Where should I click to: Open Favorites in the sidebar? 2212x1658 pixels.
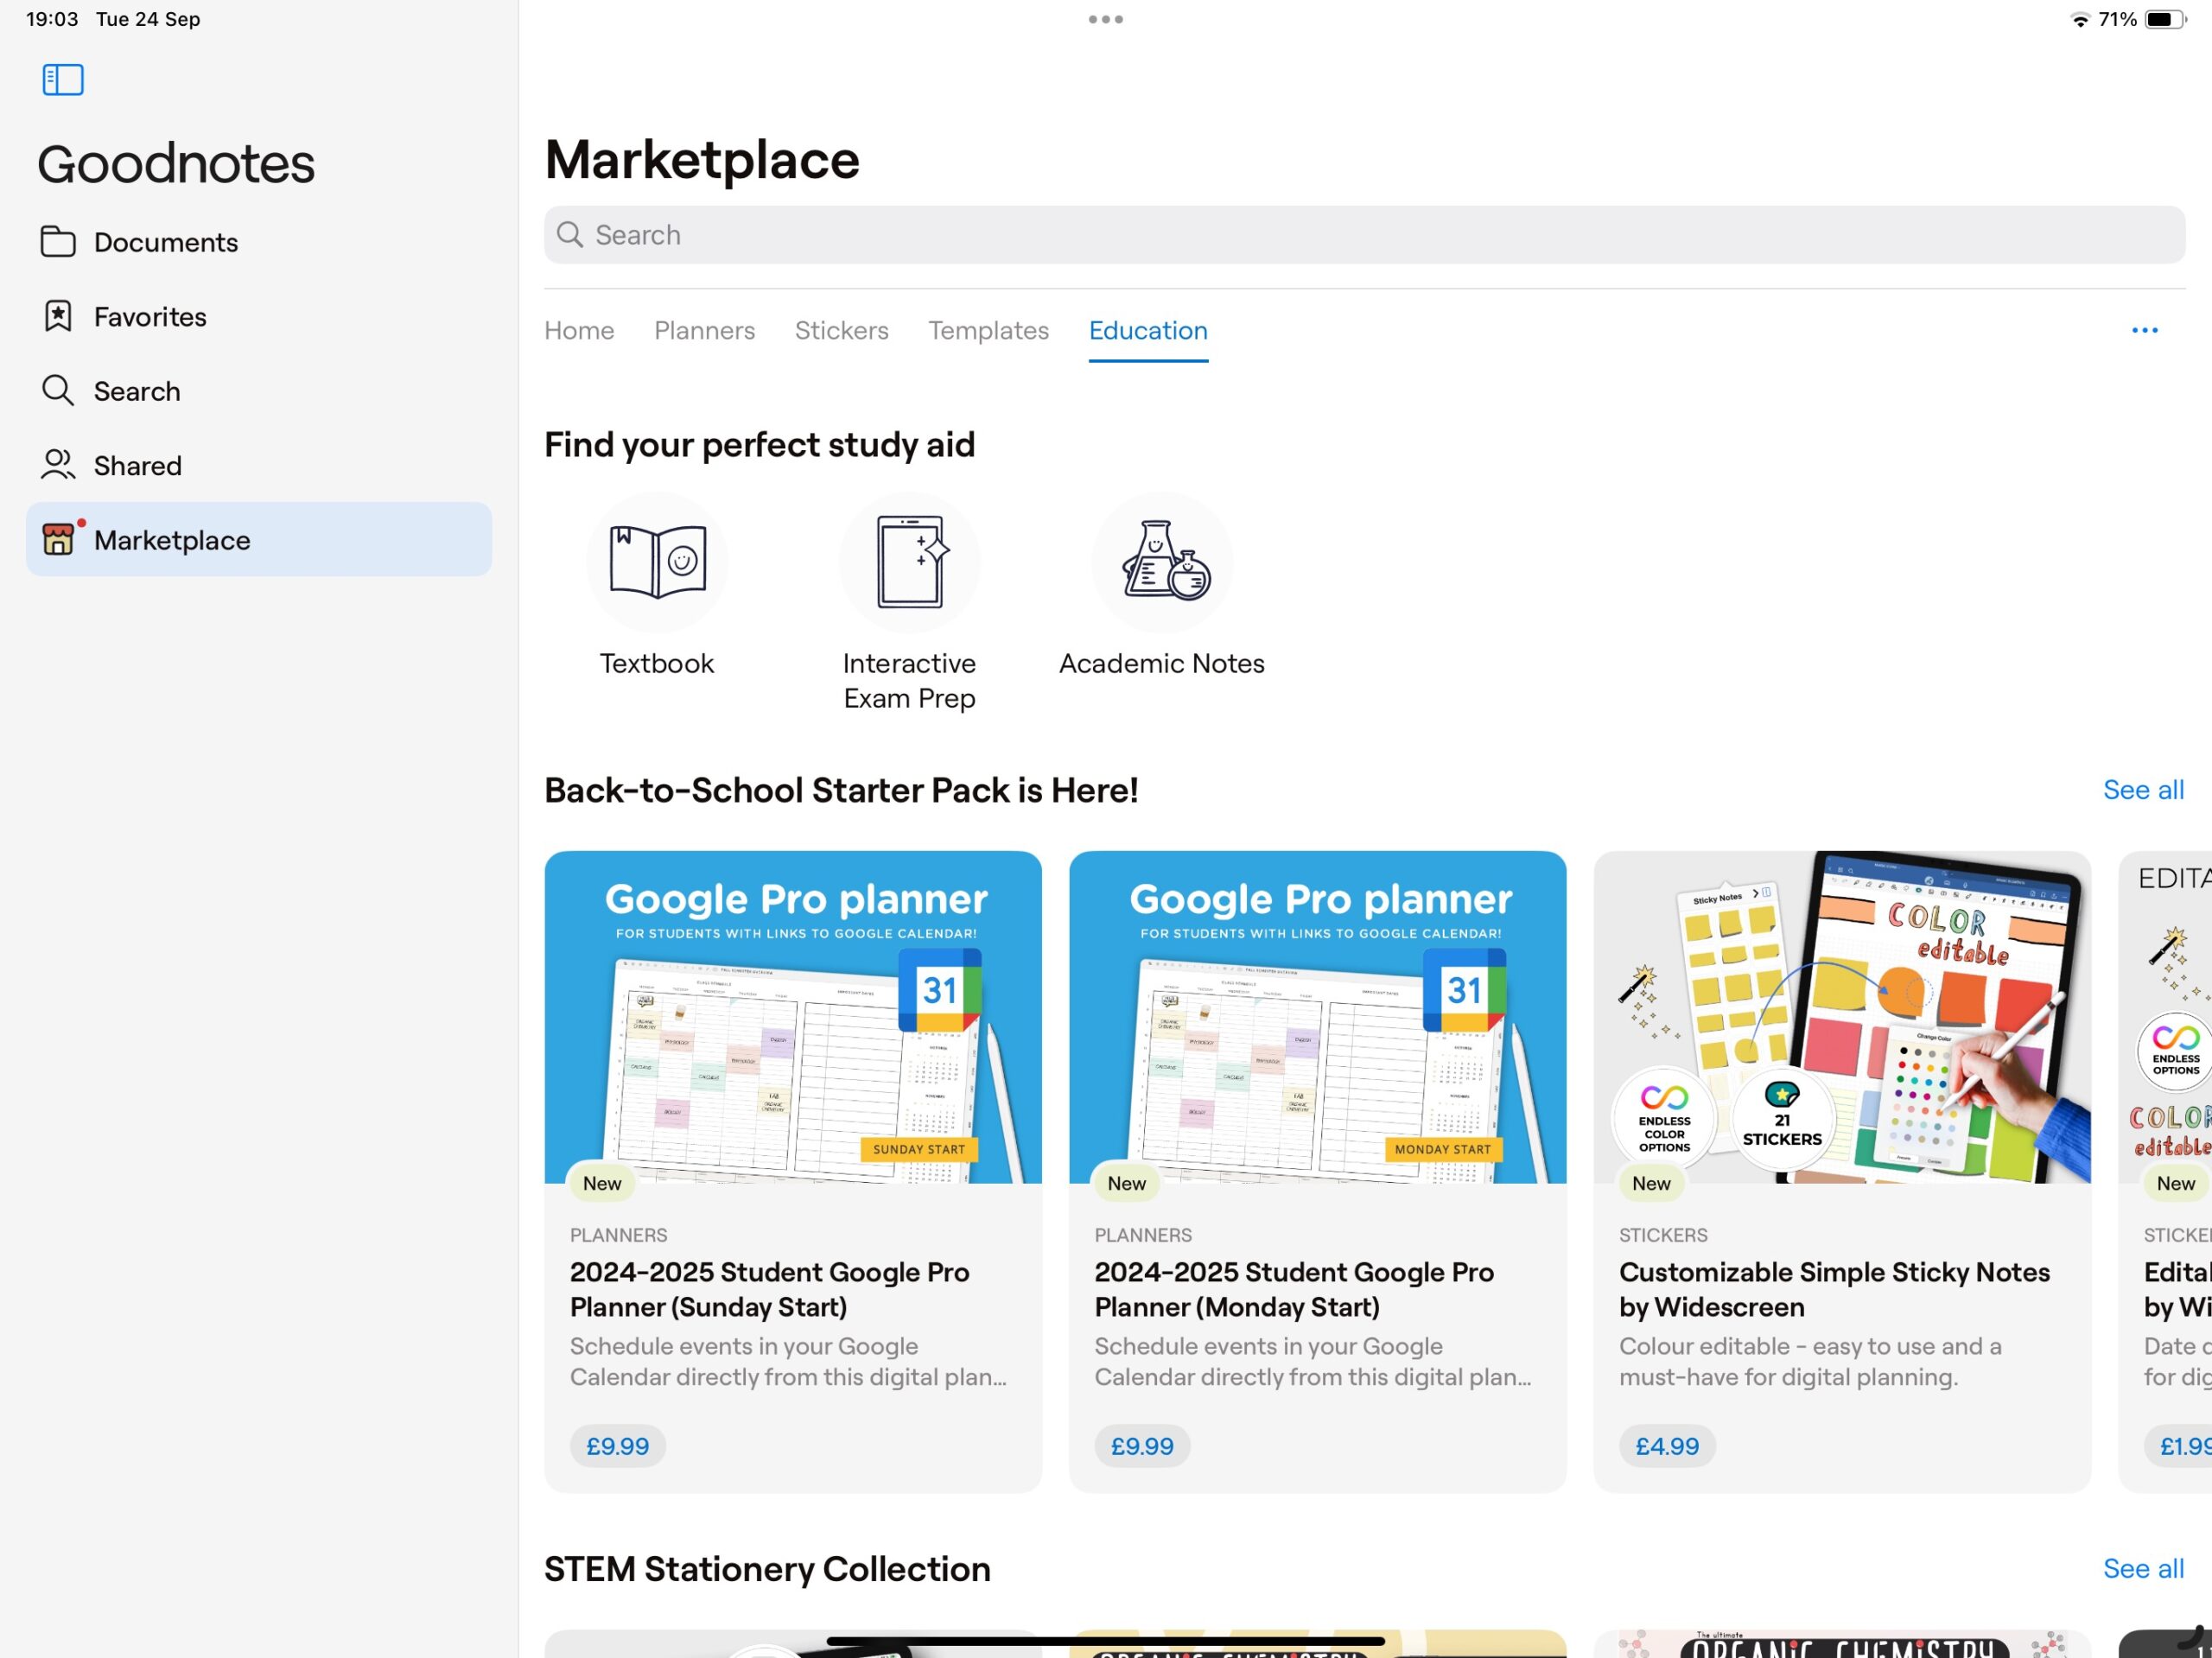258,316
